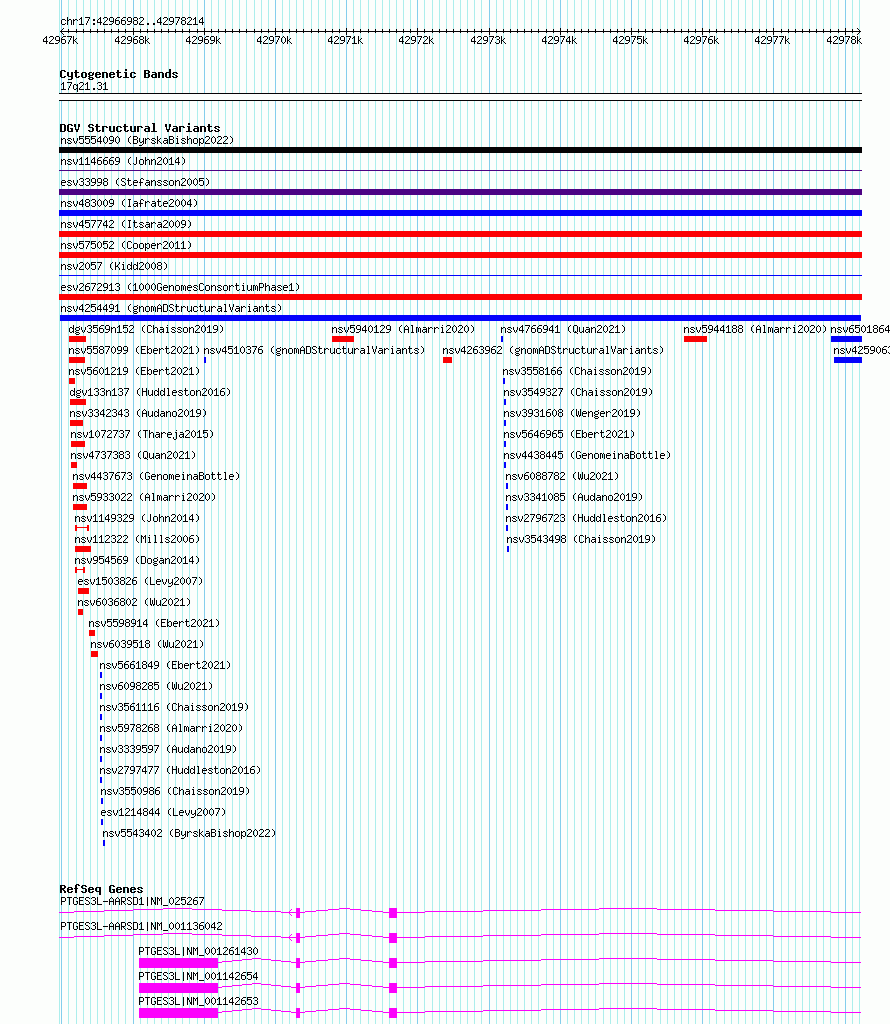Select the 17q21.31 band label
This screenshot has height=1024, width=890.
tap(84, 86)
